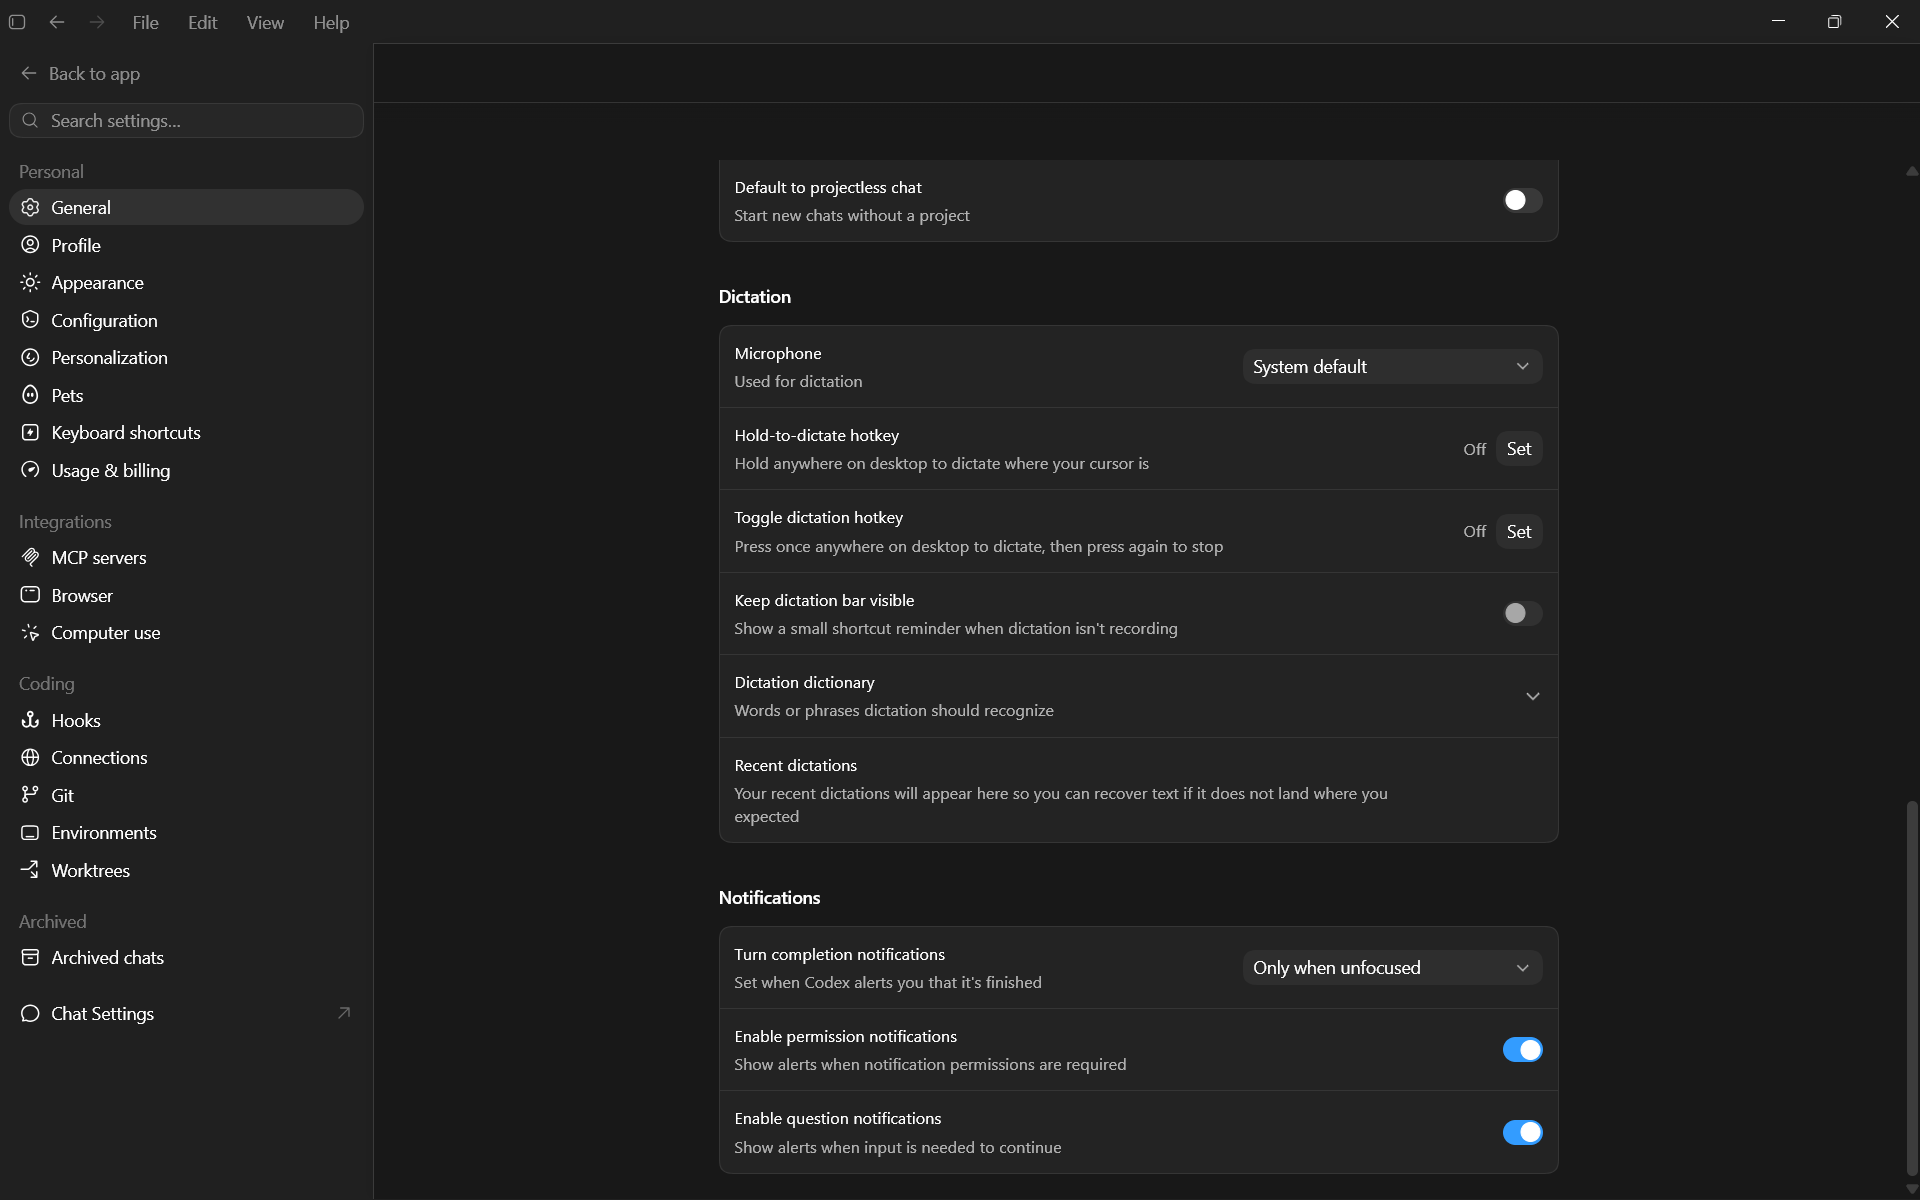This screenshot has width=1920, height=1200.
Task: Open the Help menu
Action: click(x=331, y=22)
